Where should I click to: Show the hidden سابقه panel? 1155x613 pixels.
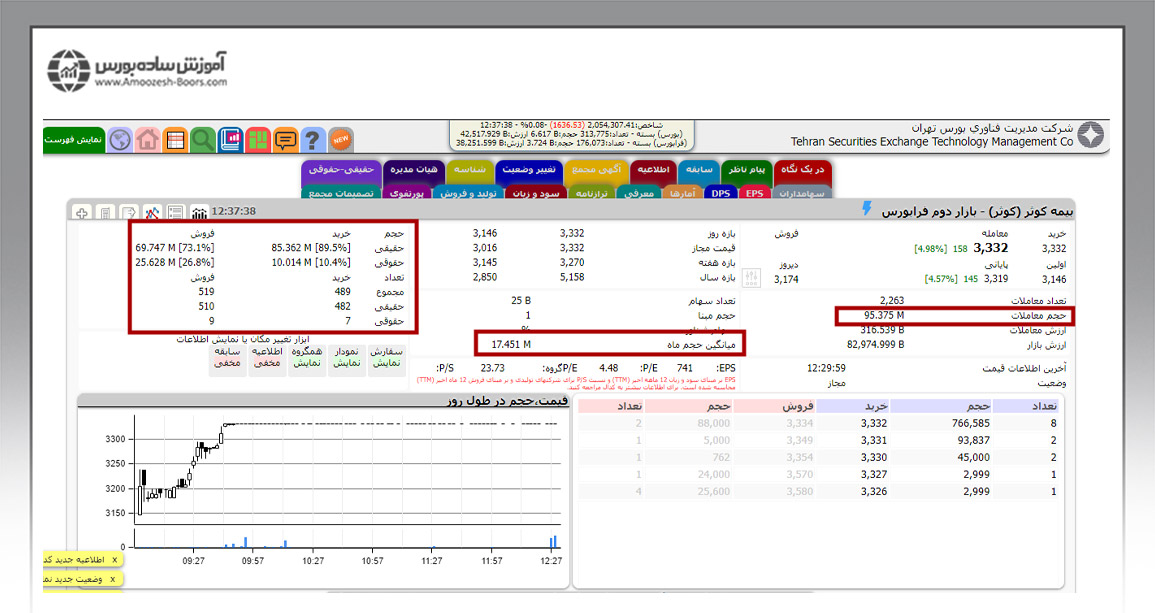(x=228, y=358)
